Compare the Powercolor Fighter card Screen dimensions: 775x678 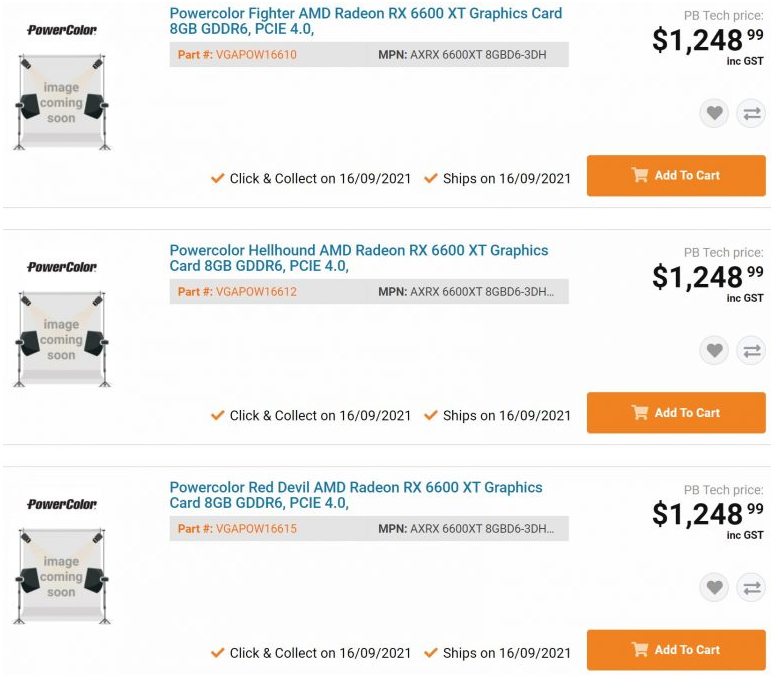pos(751,113)
